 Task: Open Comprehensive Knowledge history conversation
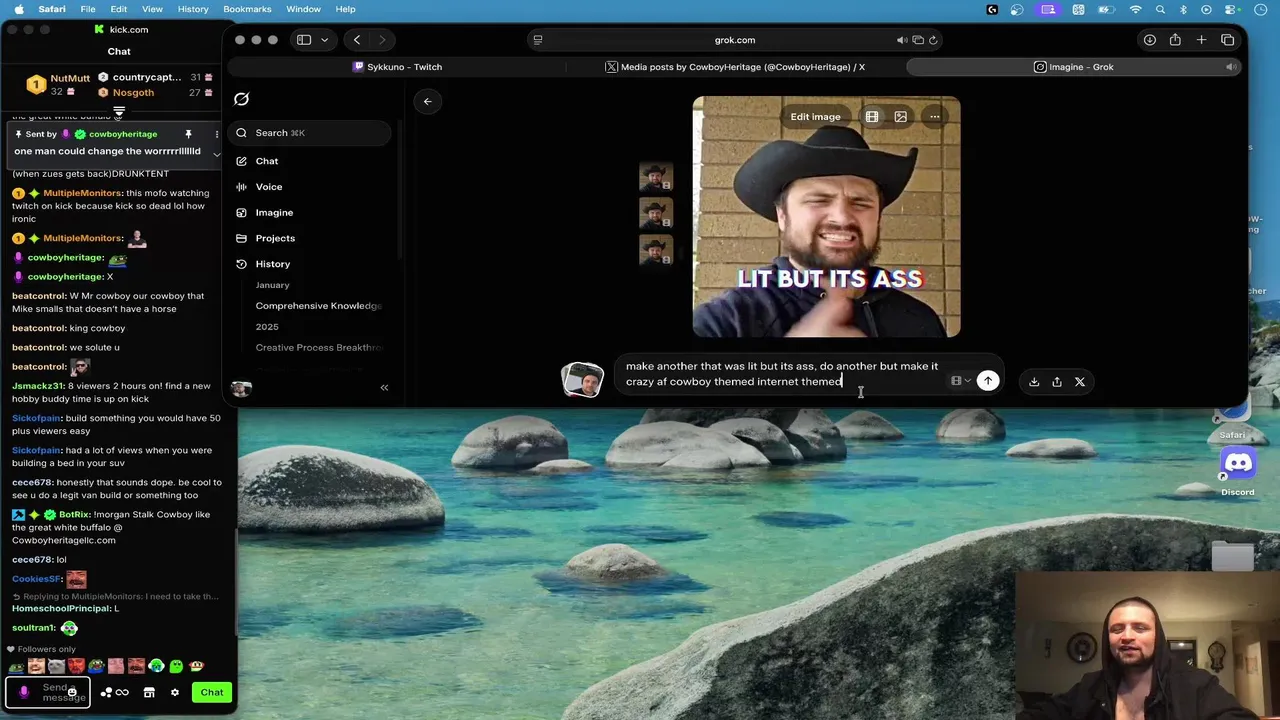click(318, 306)
